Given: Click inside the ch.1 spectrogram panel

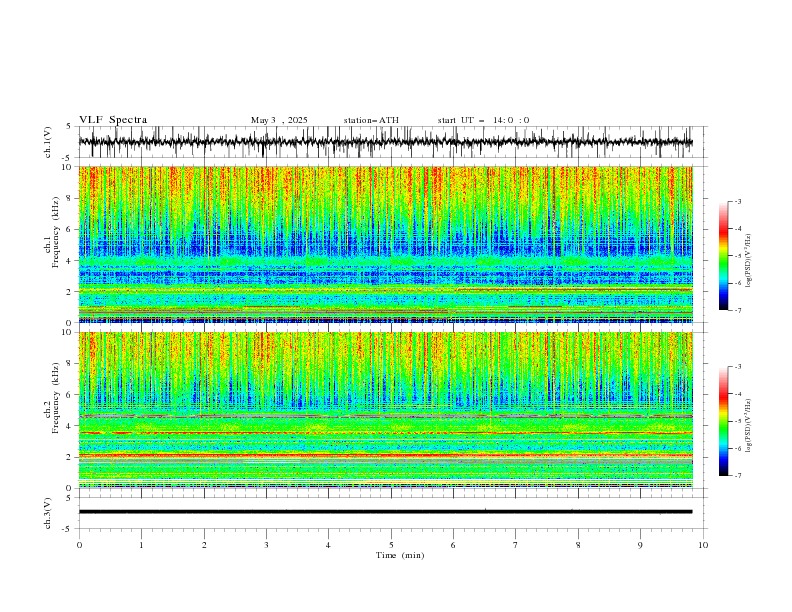Looking at the screenshot, I should pos(385,244).
